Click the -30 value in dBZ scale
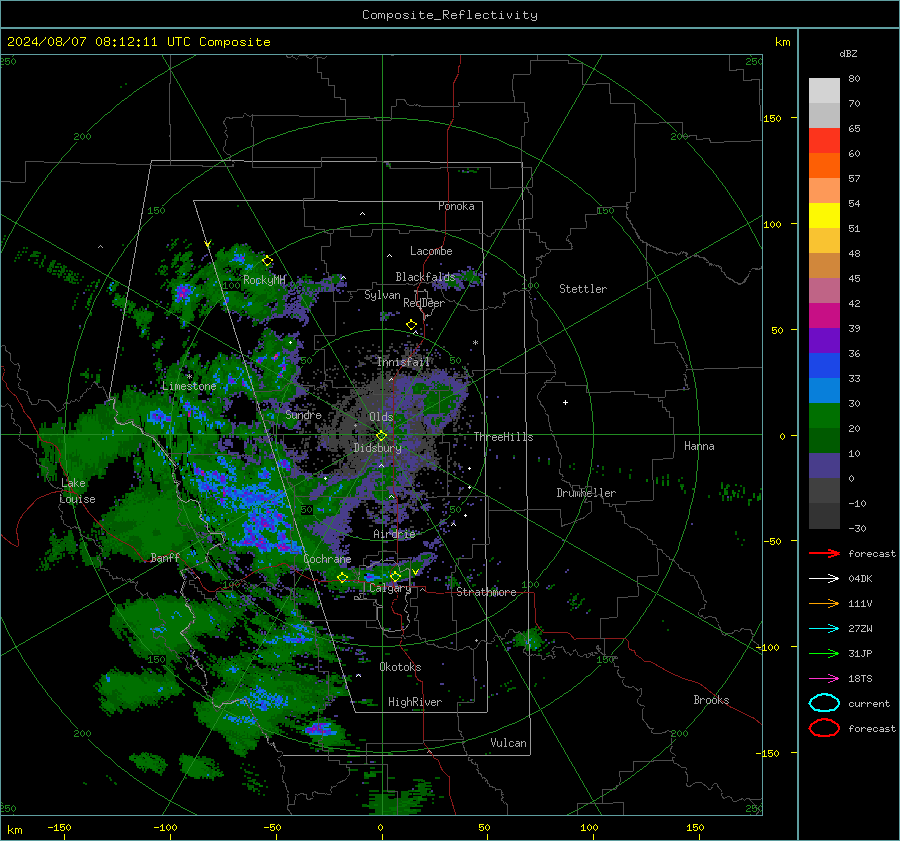 857,528
